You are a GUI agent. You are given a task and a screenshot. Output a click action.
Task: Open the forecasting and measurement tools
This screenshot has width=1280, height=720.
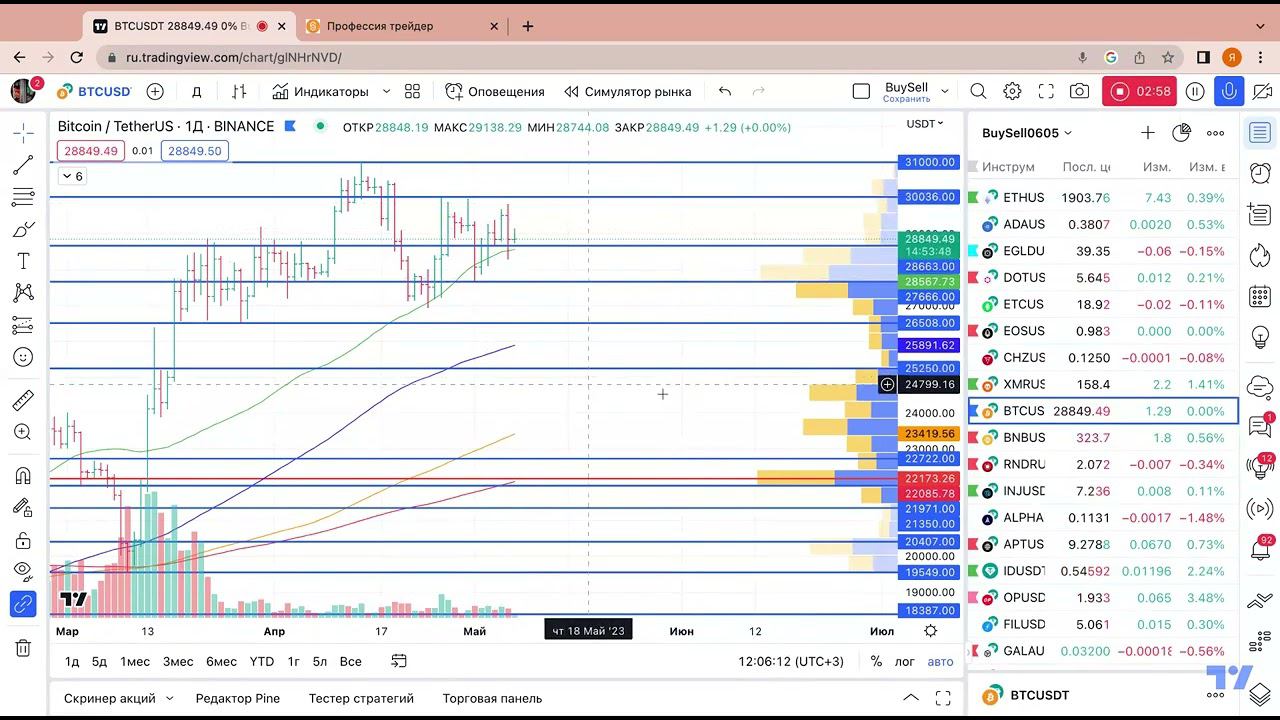click(x=23, y=325)
